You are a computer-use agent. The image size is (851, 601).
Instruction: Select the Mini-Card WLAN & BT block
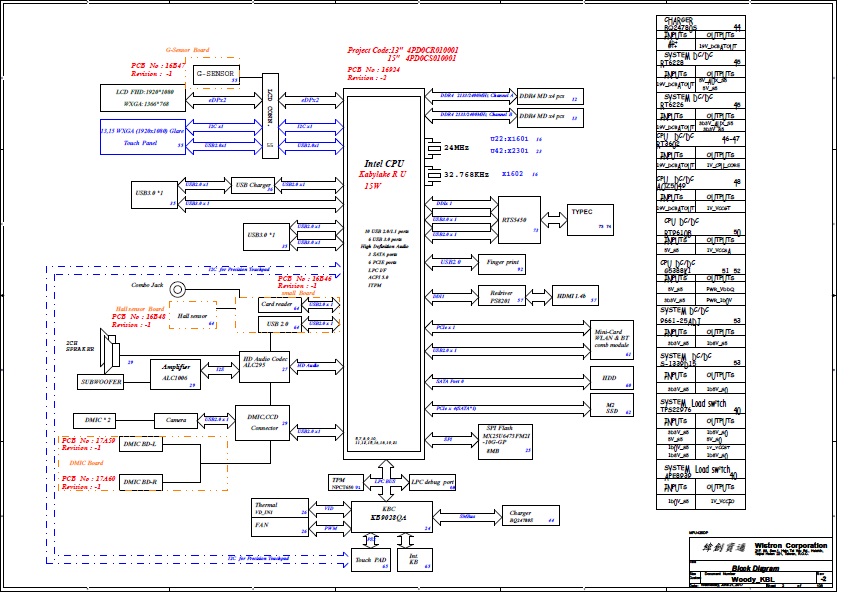click(x=612, y=340)
